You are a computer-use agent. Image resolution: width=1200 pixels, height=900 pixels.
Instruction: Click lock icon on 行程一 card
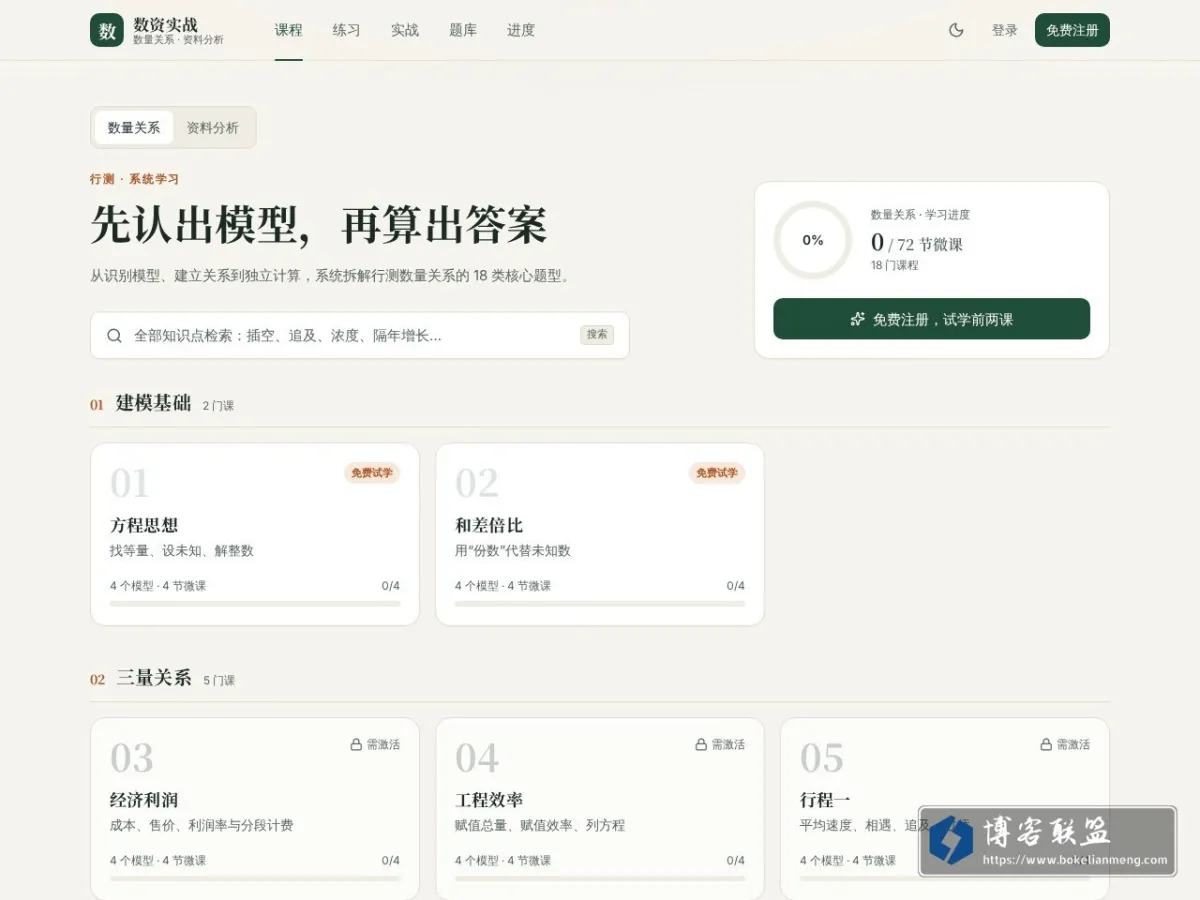click(x=1046, y=745)
